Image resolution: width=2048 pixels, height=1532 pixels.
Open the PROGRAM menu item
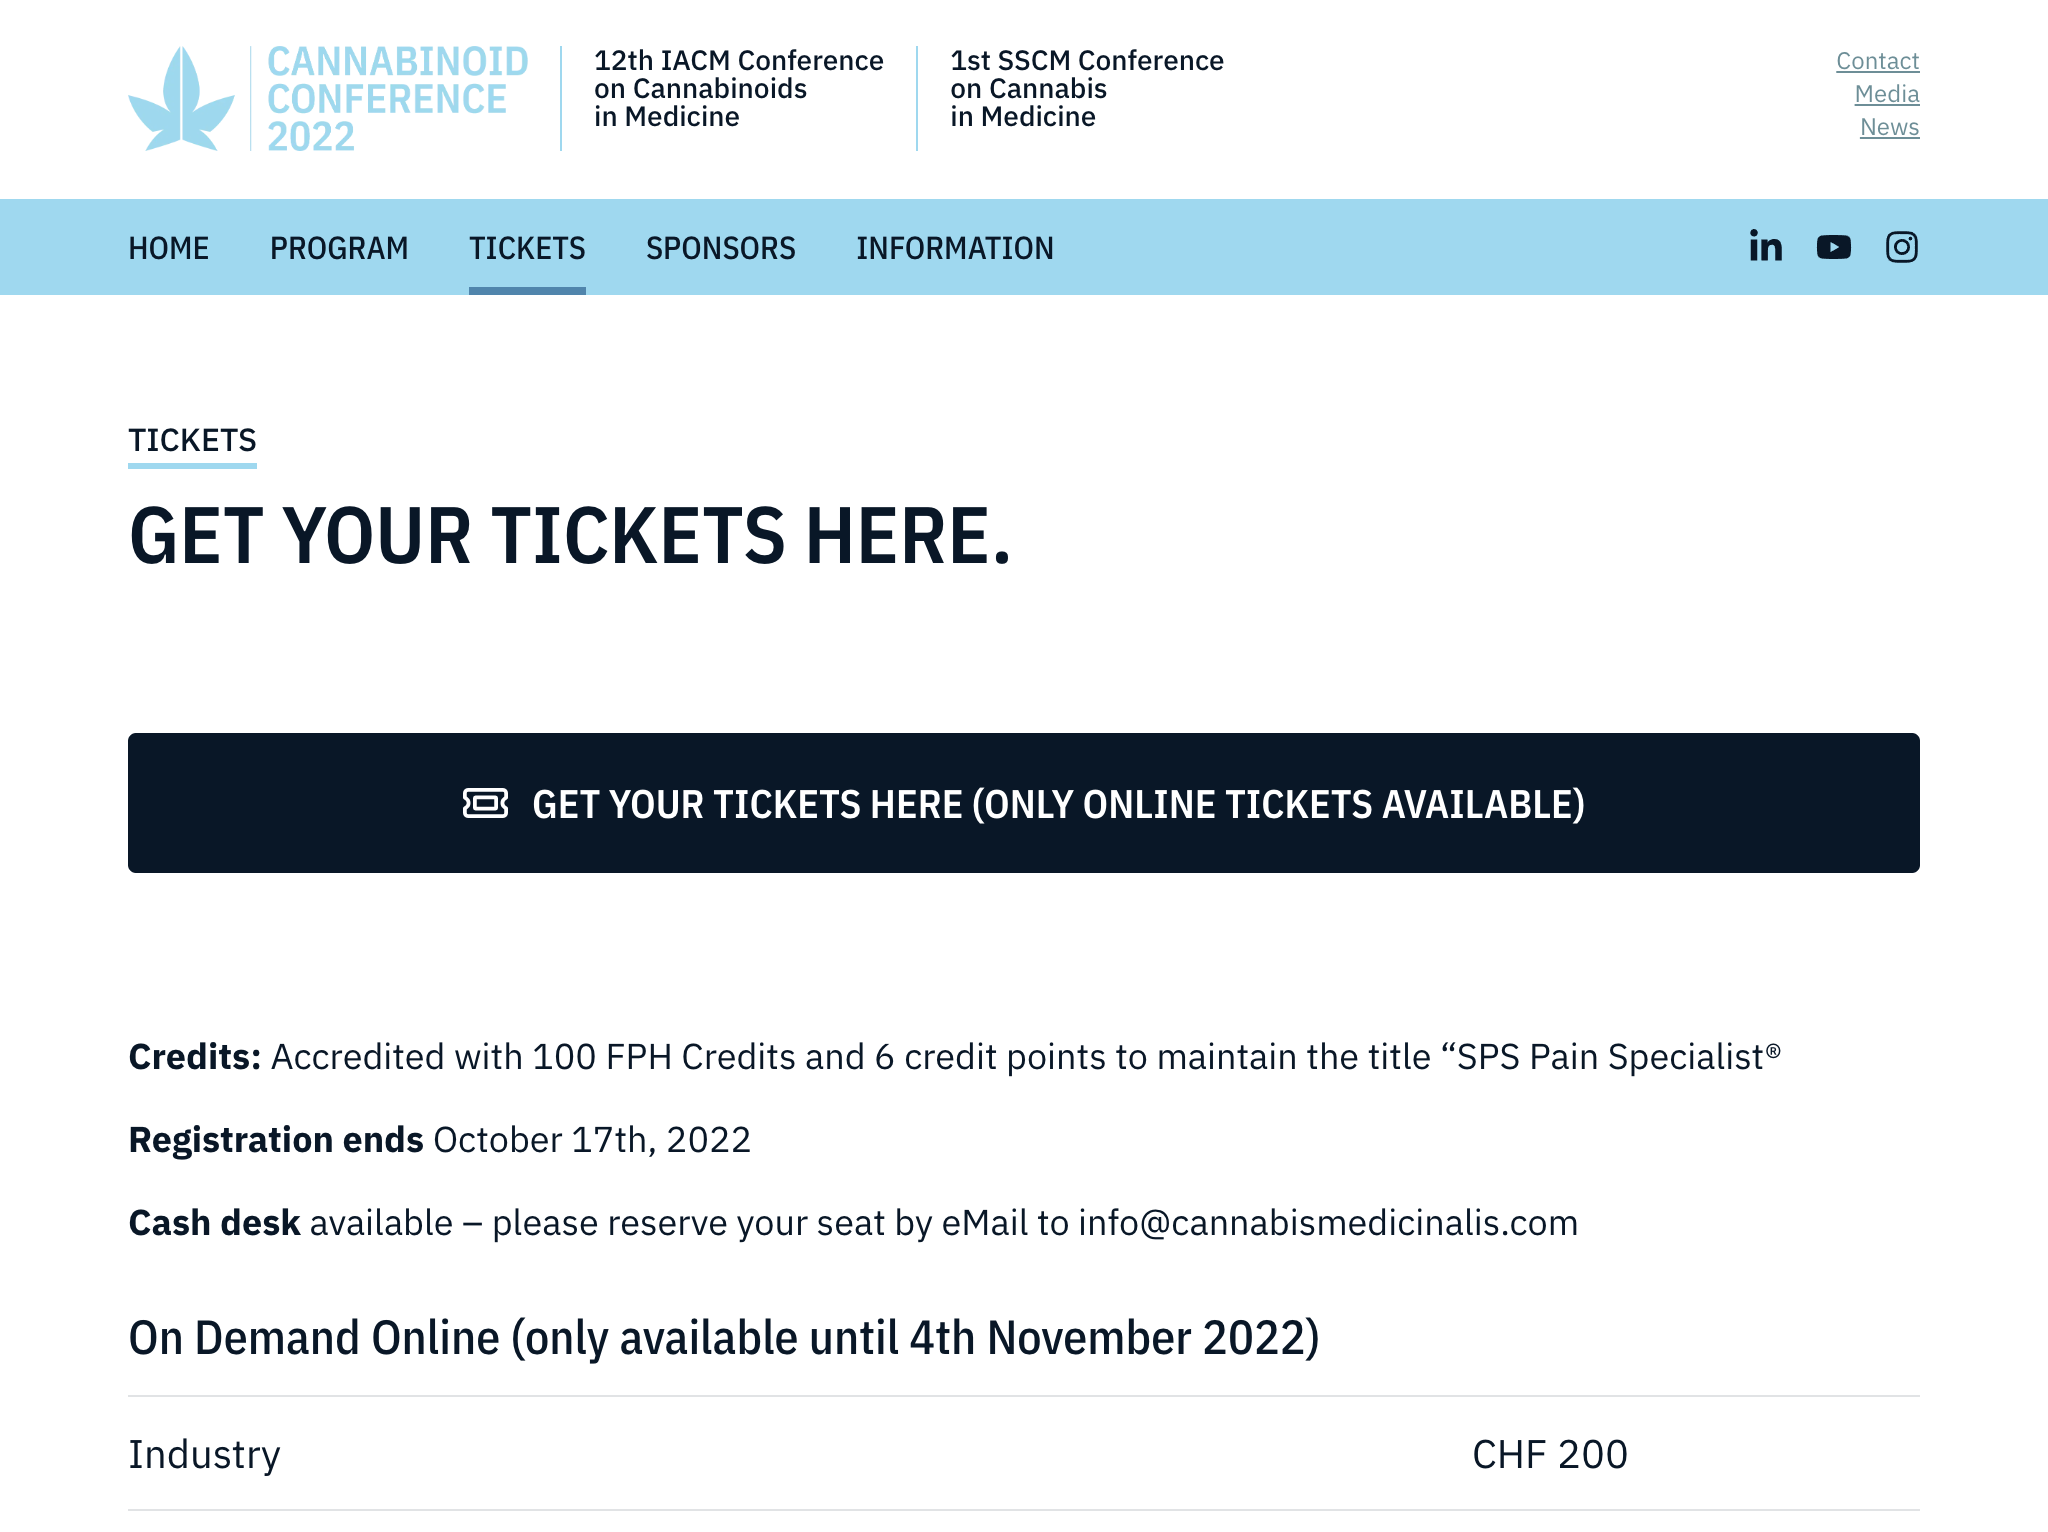pyautogui.click(x=339, y=248)
